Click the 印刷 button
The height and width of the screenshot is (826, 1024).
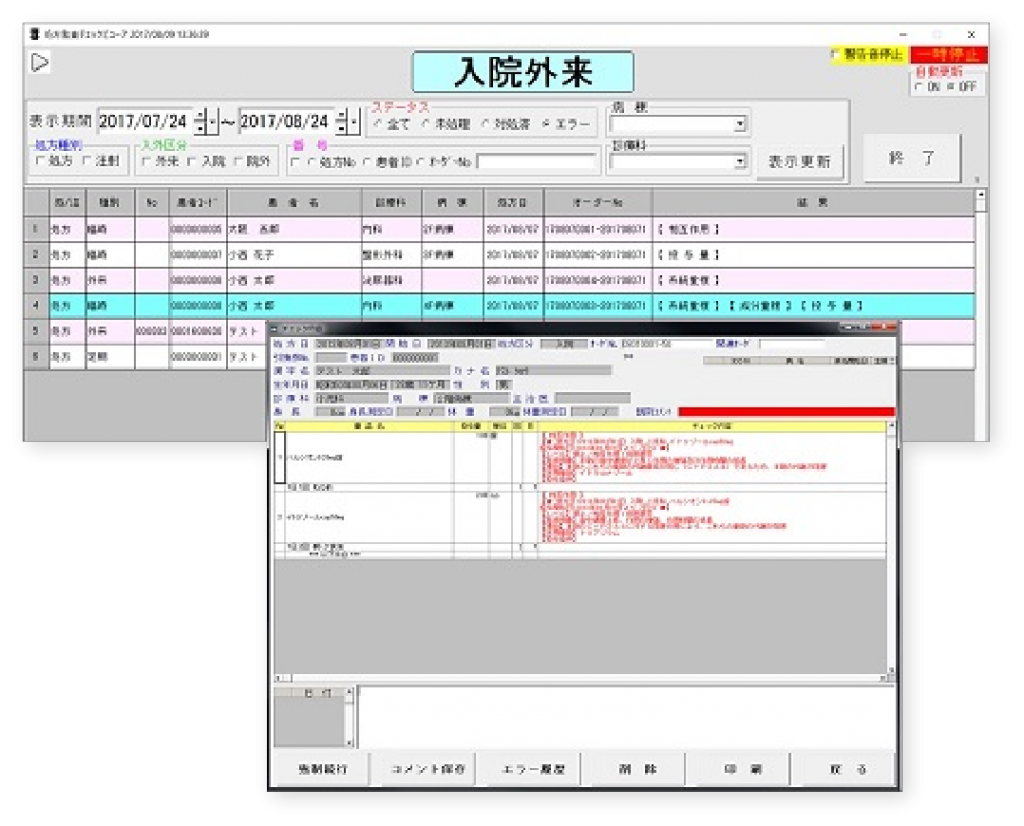(x=743, y=769)
